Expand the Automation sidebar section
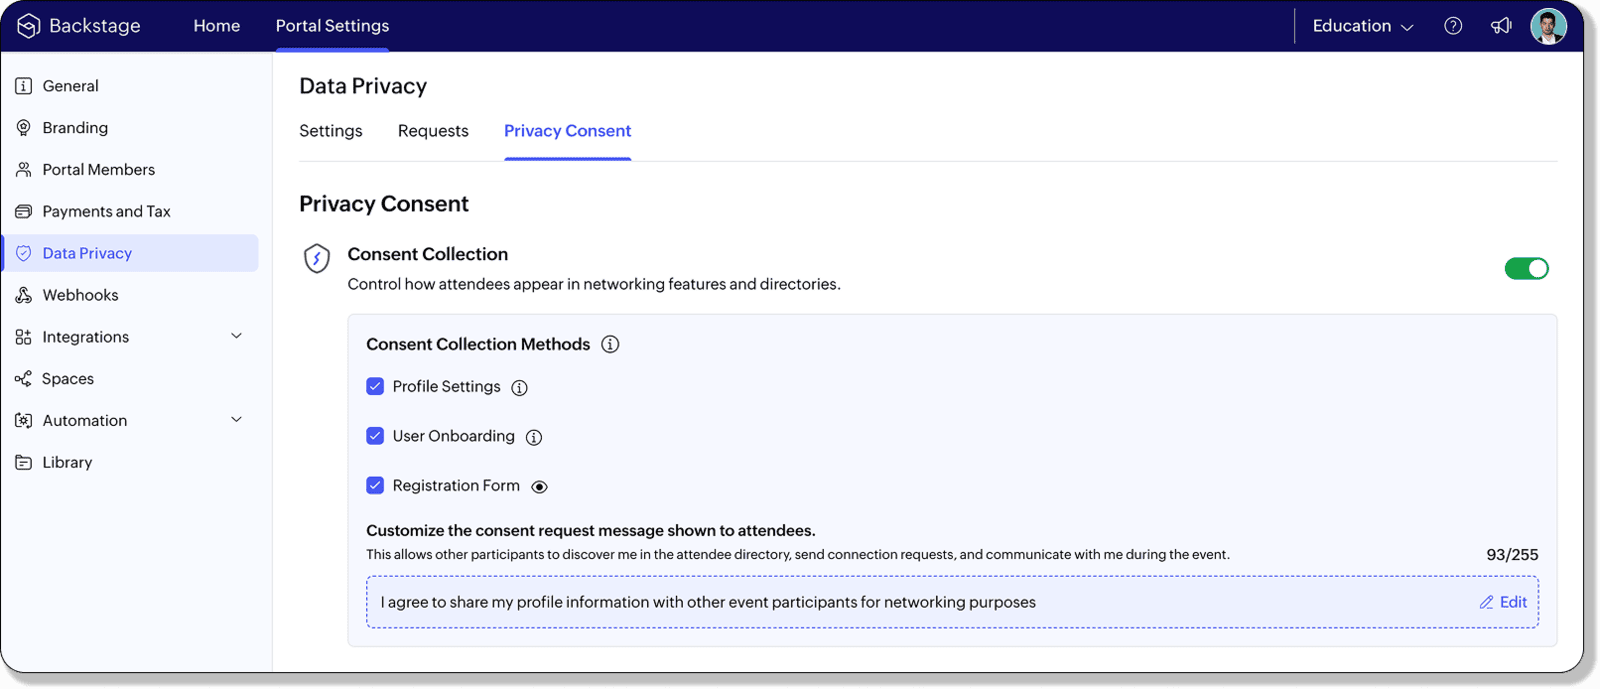The image size is (1600, 689). [236, 420]
